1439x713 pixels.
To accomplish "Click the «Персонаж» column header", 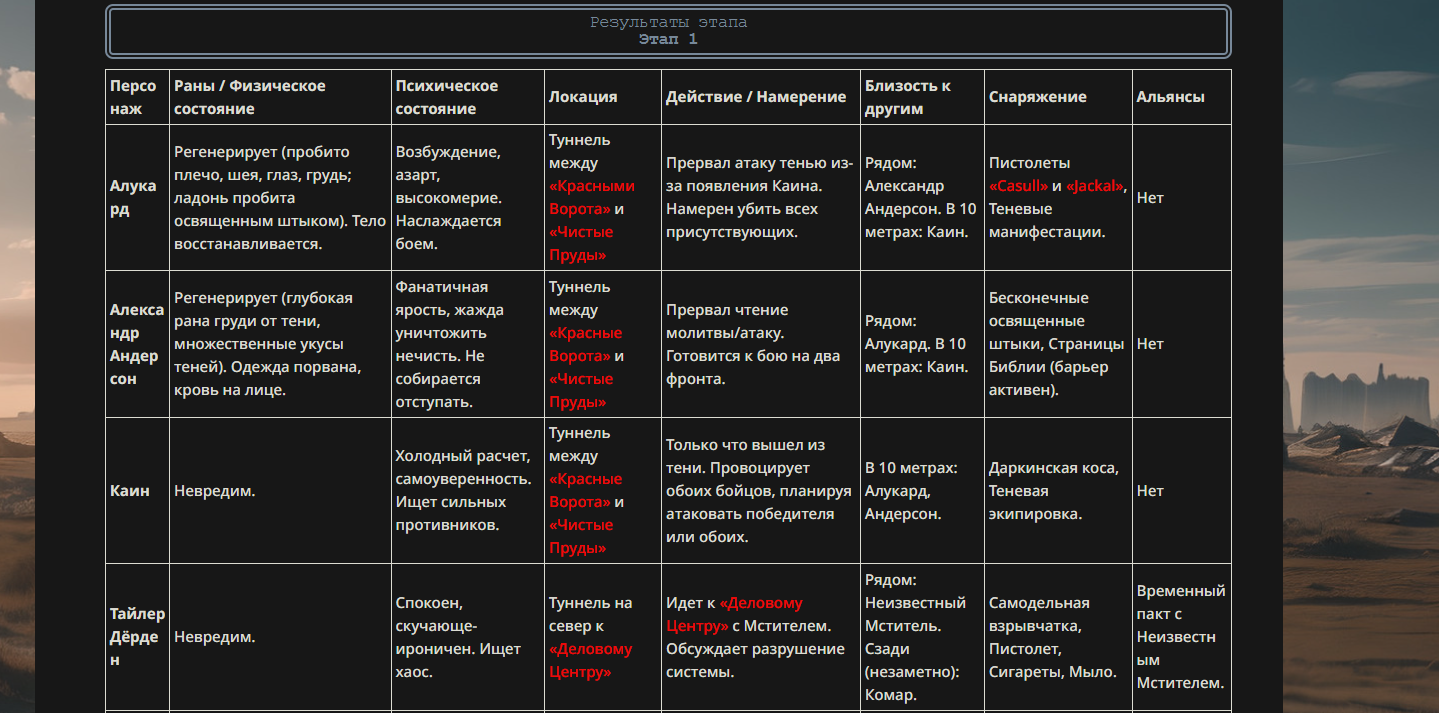I will (x=137, y=97).
